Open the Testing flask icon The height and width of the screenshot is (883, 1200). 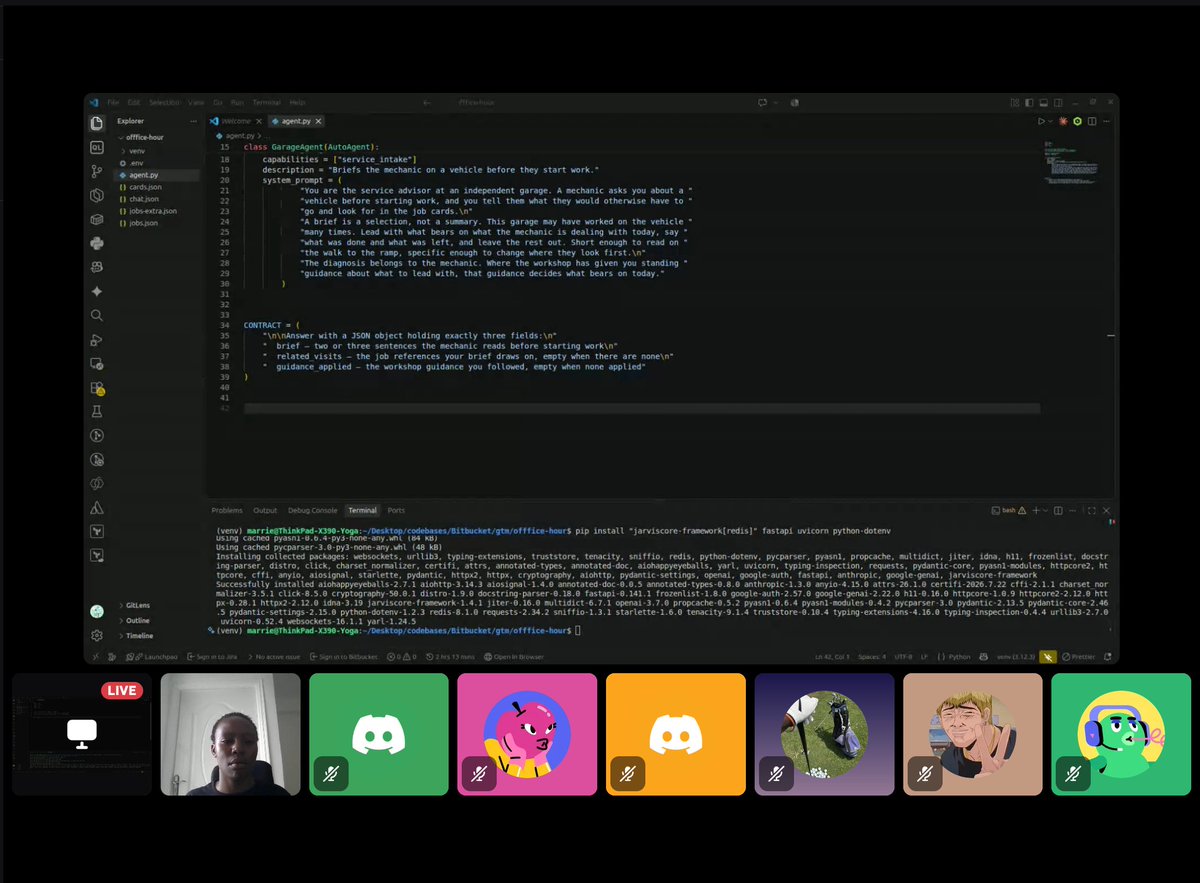pos(97,411)
